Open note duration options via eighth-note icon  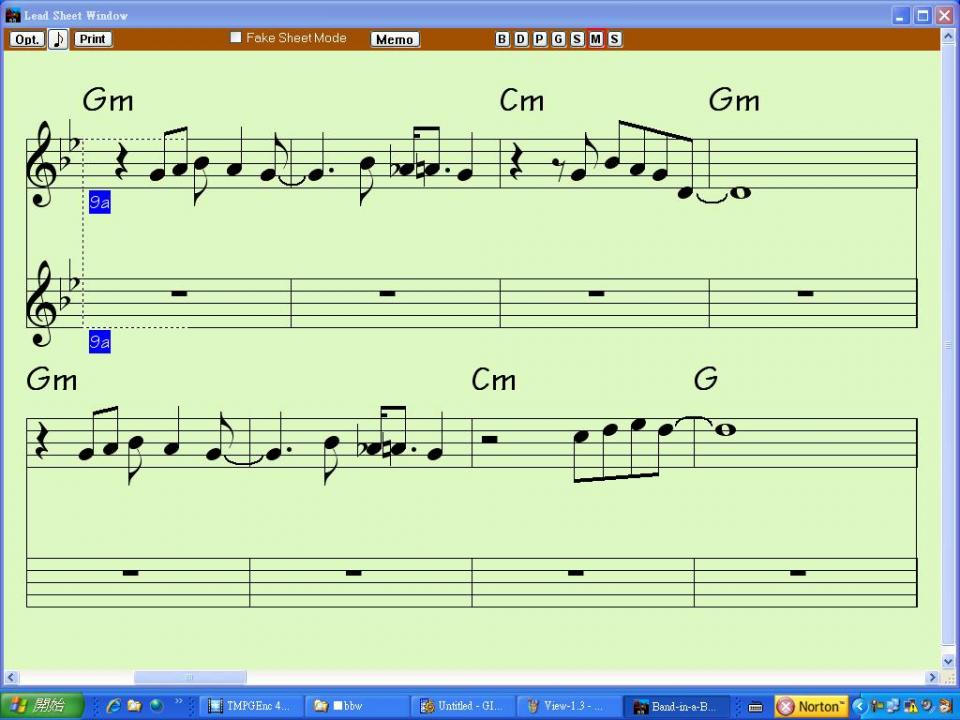[58, 39]
